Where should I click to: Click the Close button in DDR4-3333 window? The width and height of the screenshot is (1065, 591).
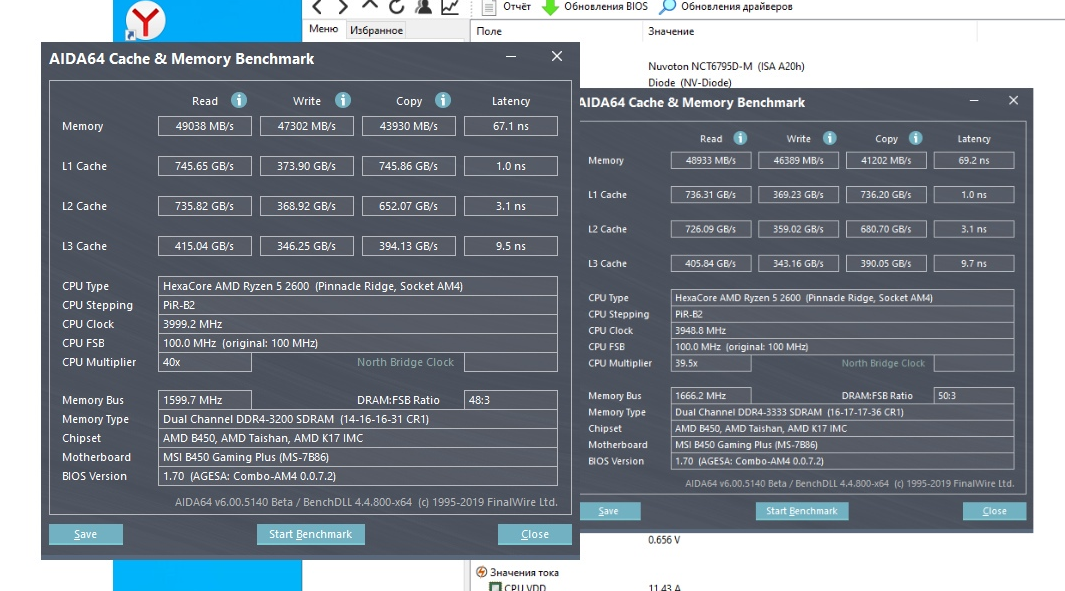[x=994, y=511]
